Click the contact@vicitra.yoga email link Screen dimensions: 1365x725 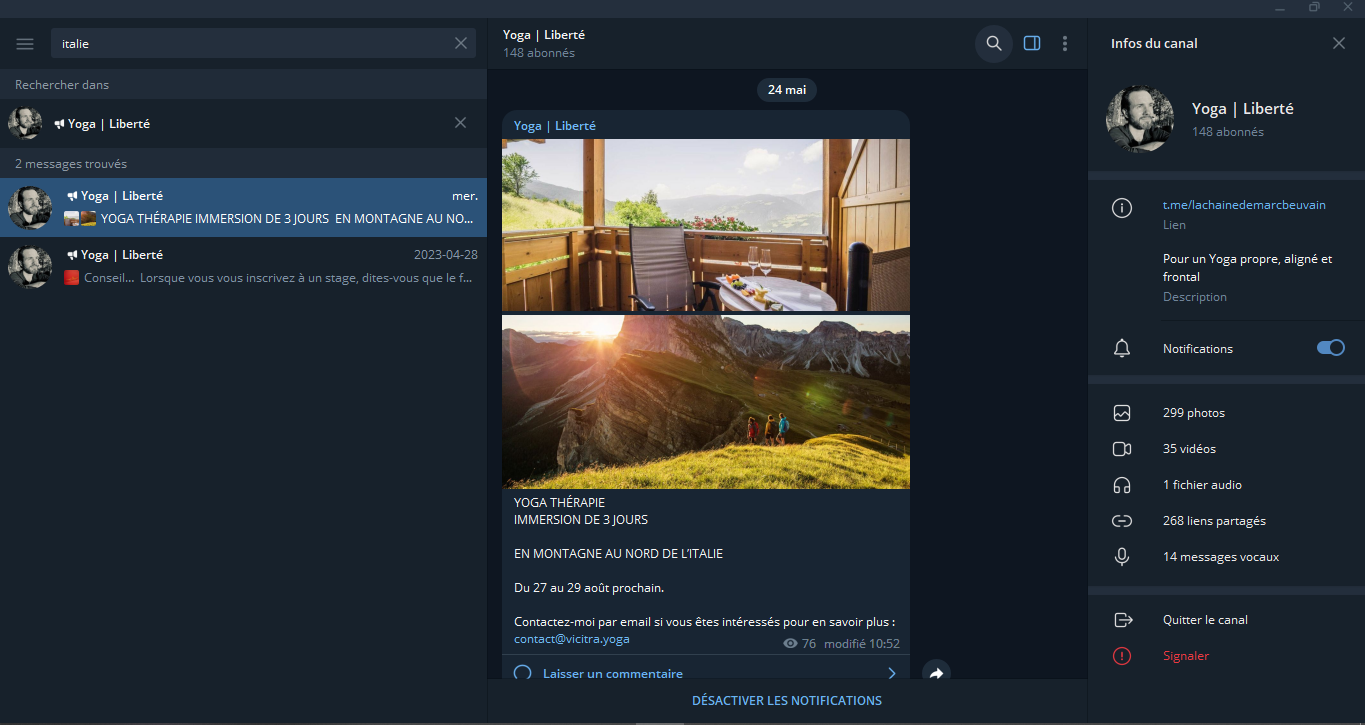572,639
